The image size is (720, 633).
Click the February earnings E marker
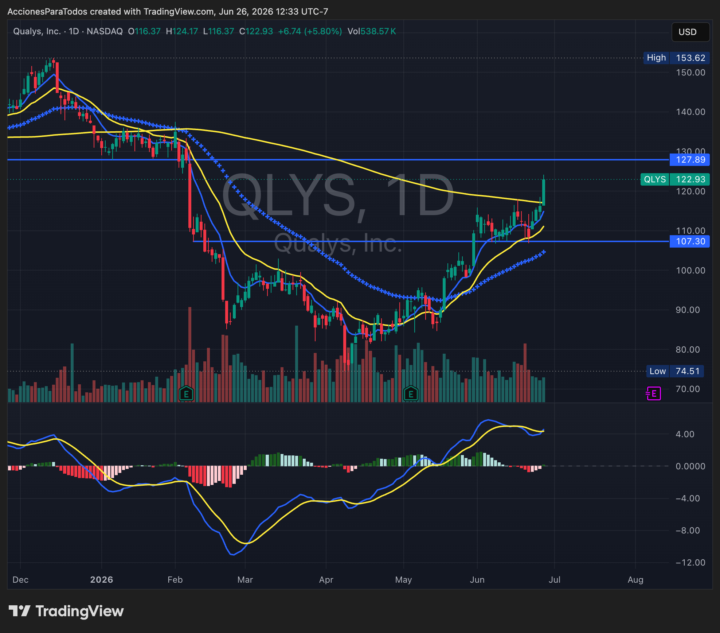tap(186, 393)
